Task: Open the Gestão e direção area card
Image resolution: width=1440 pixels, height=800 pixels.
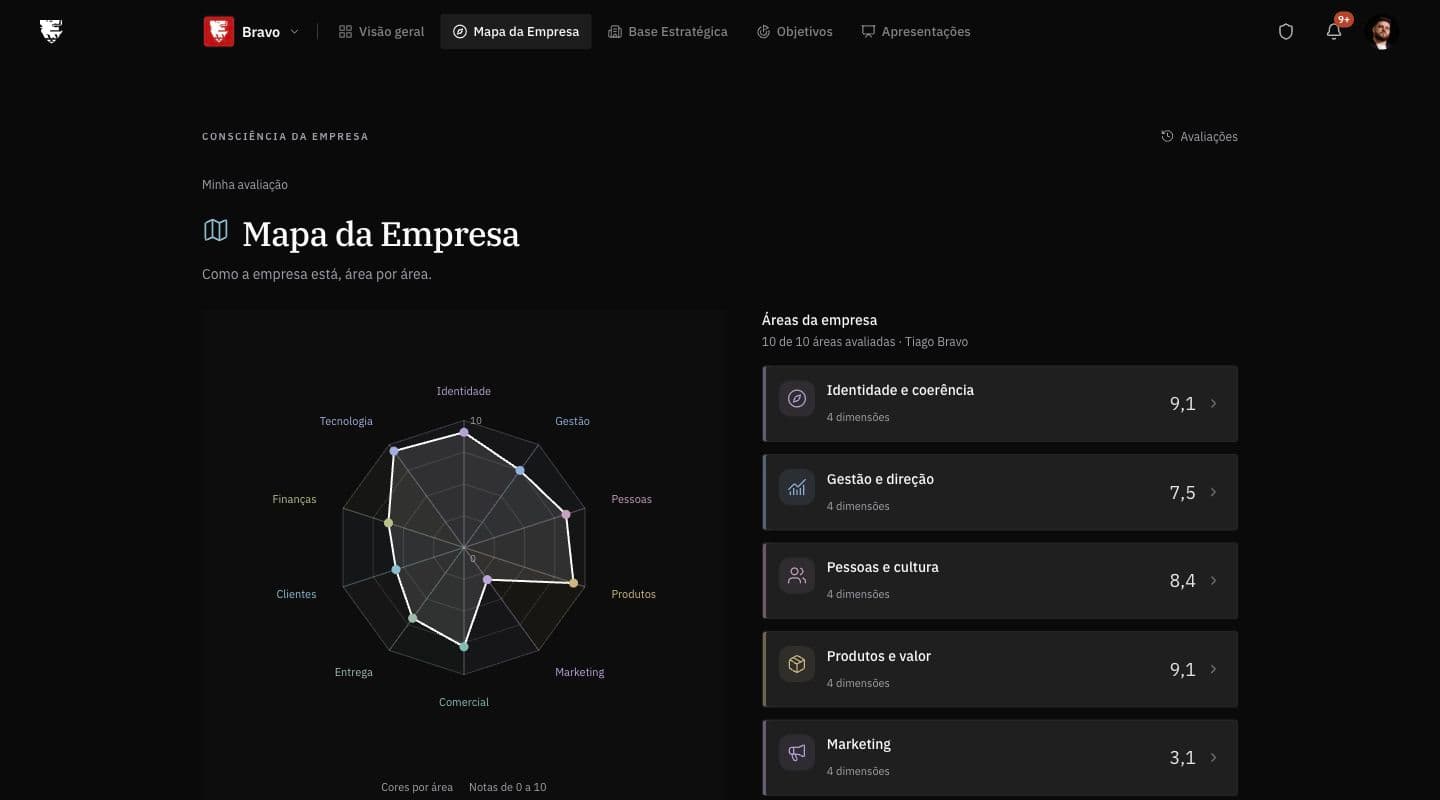Action: pyautogui.click(x=1000, y=492)
